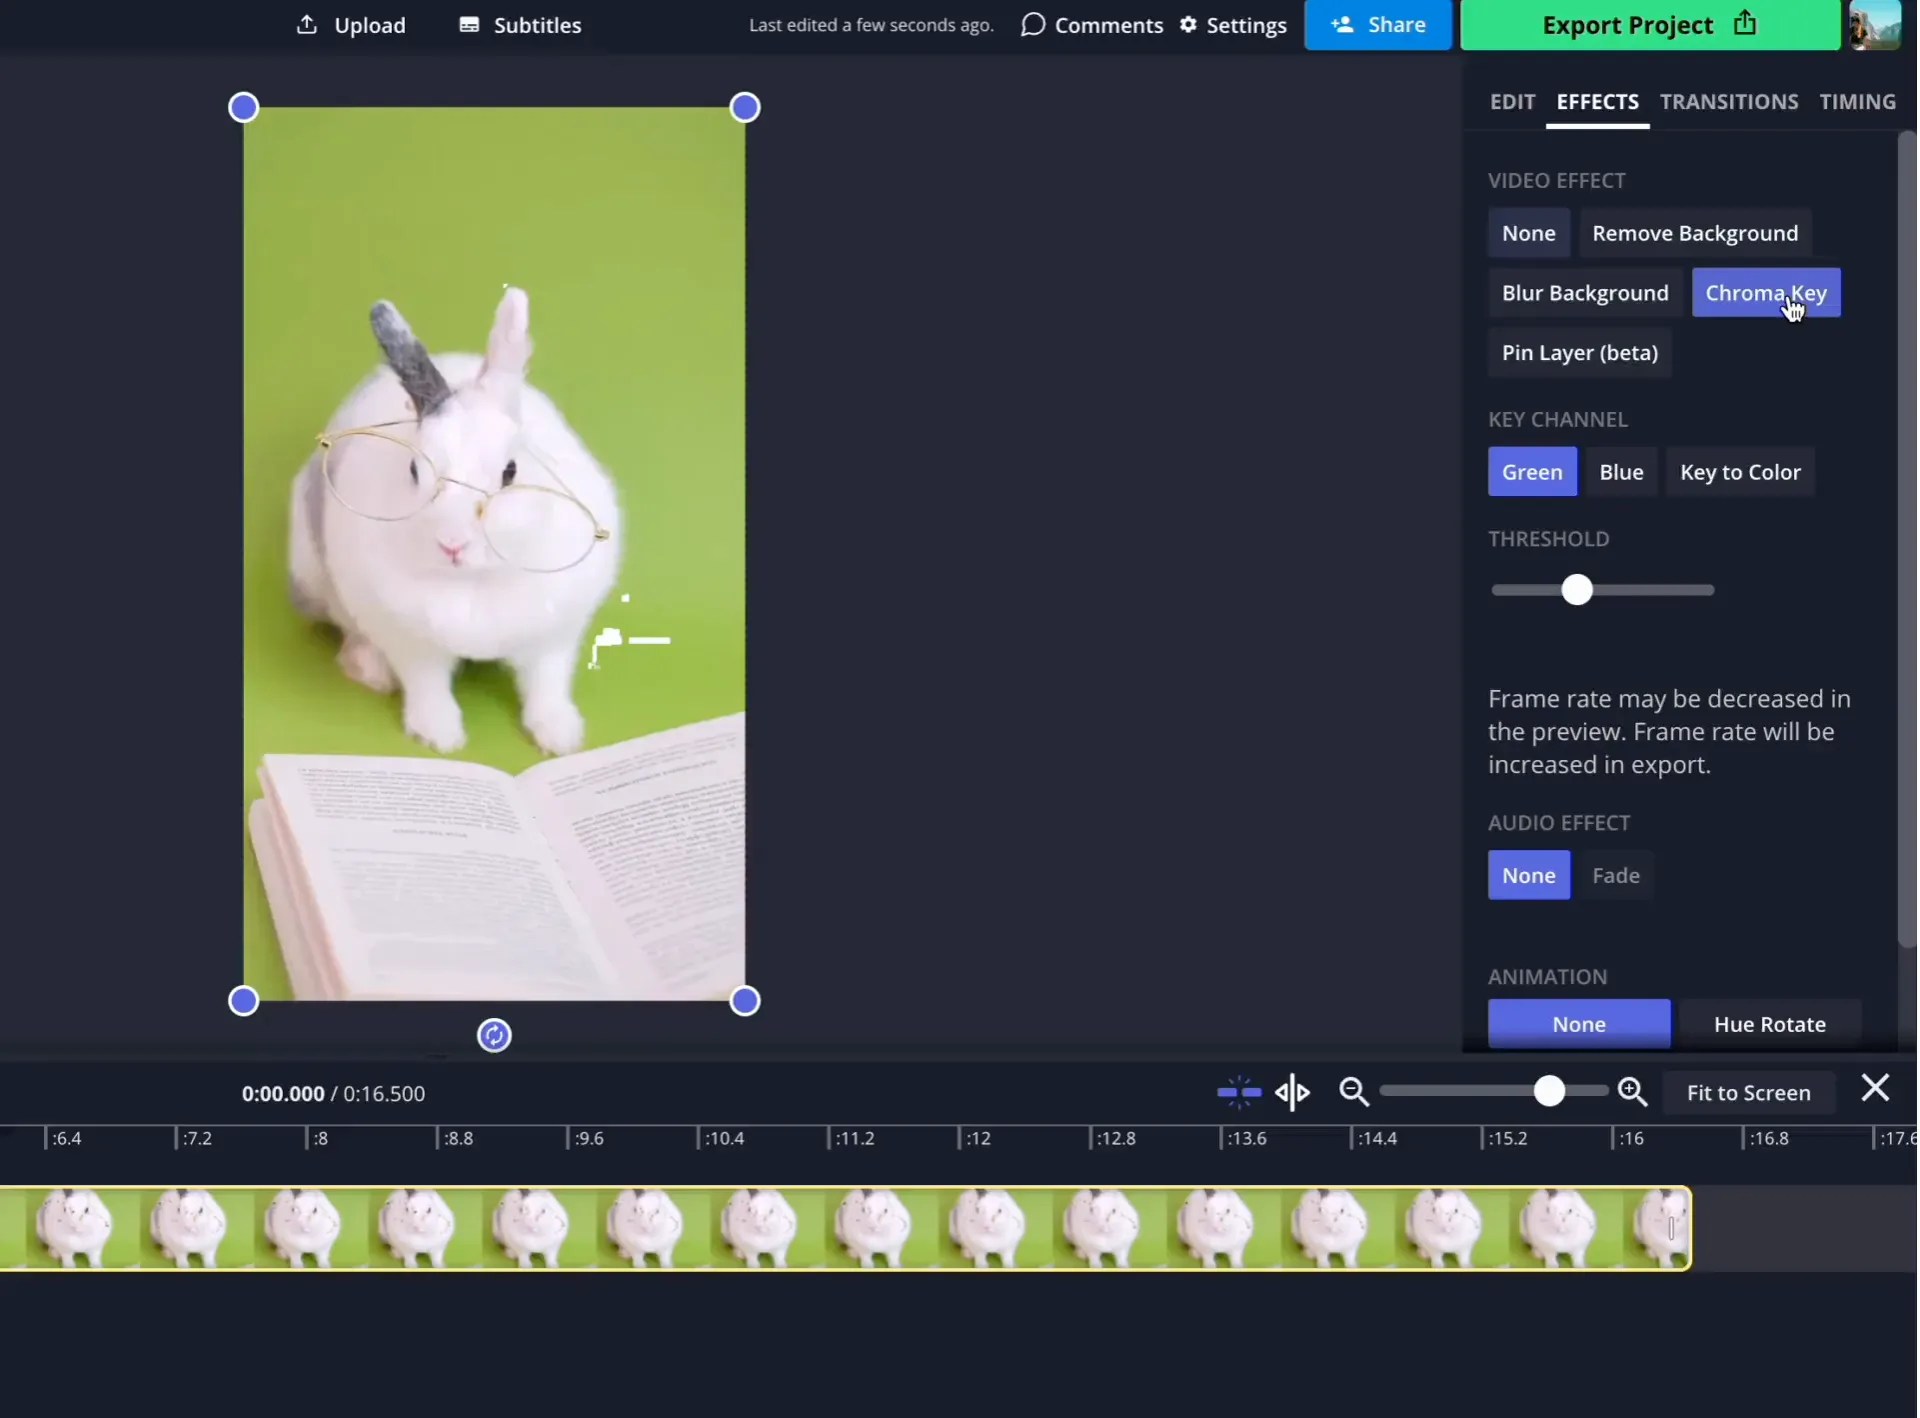1920x1418 pixels.
Task: Click the top-left resize handle of video
Action: coord(244,108)
